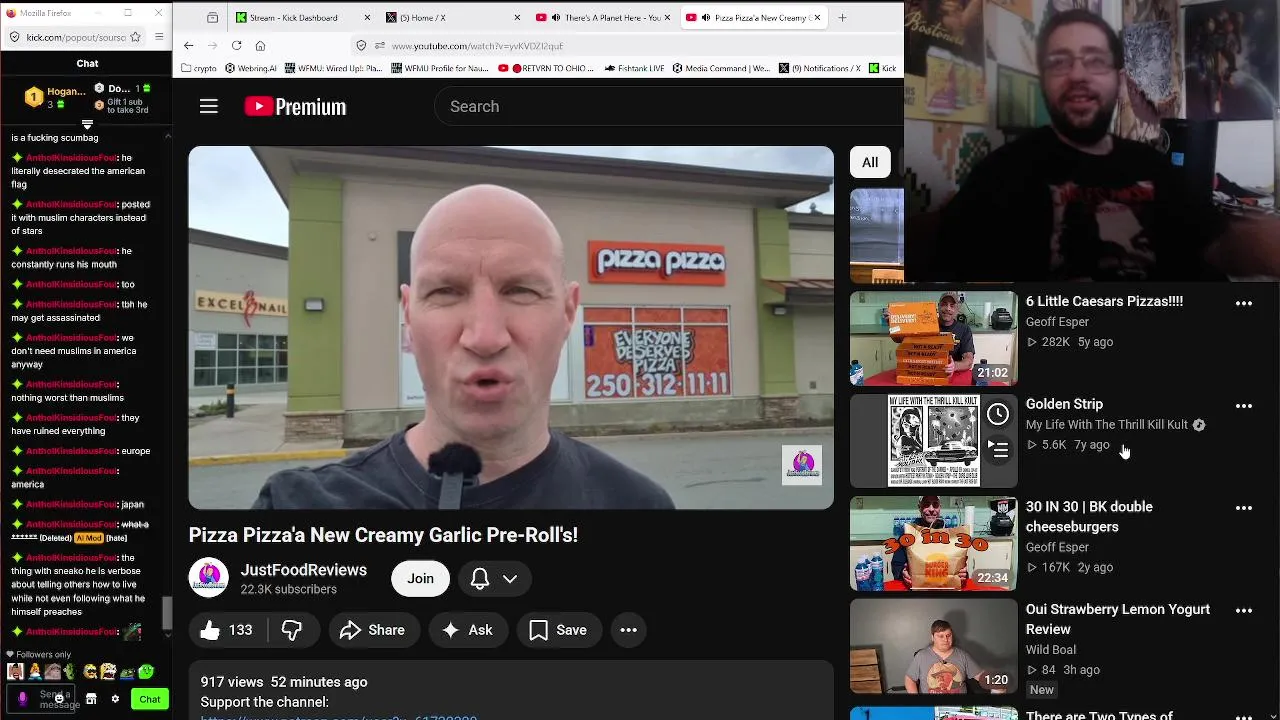Viewport: 1280px width, 720px height.
Task: Click the Kick chat scrollbar
Action: (167, 613)
